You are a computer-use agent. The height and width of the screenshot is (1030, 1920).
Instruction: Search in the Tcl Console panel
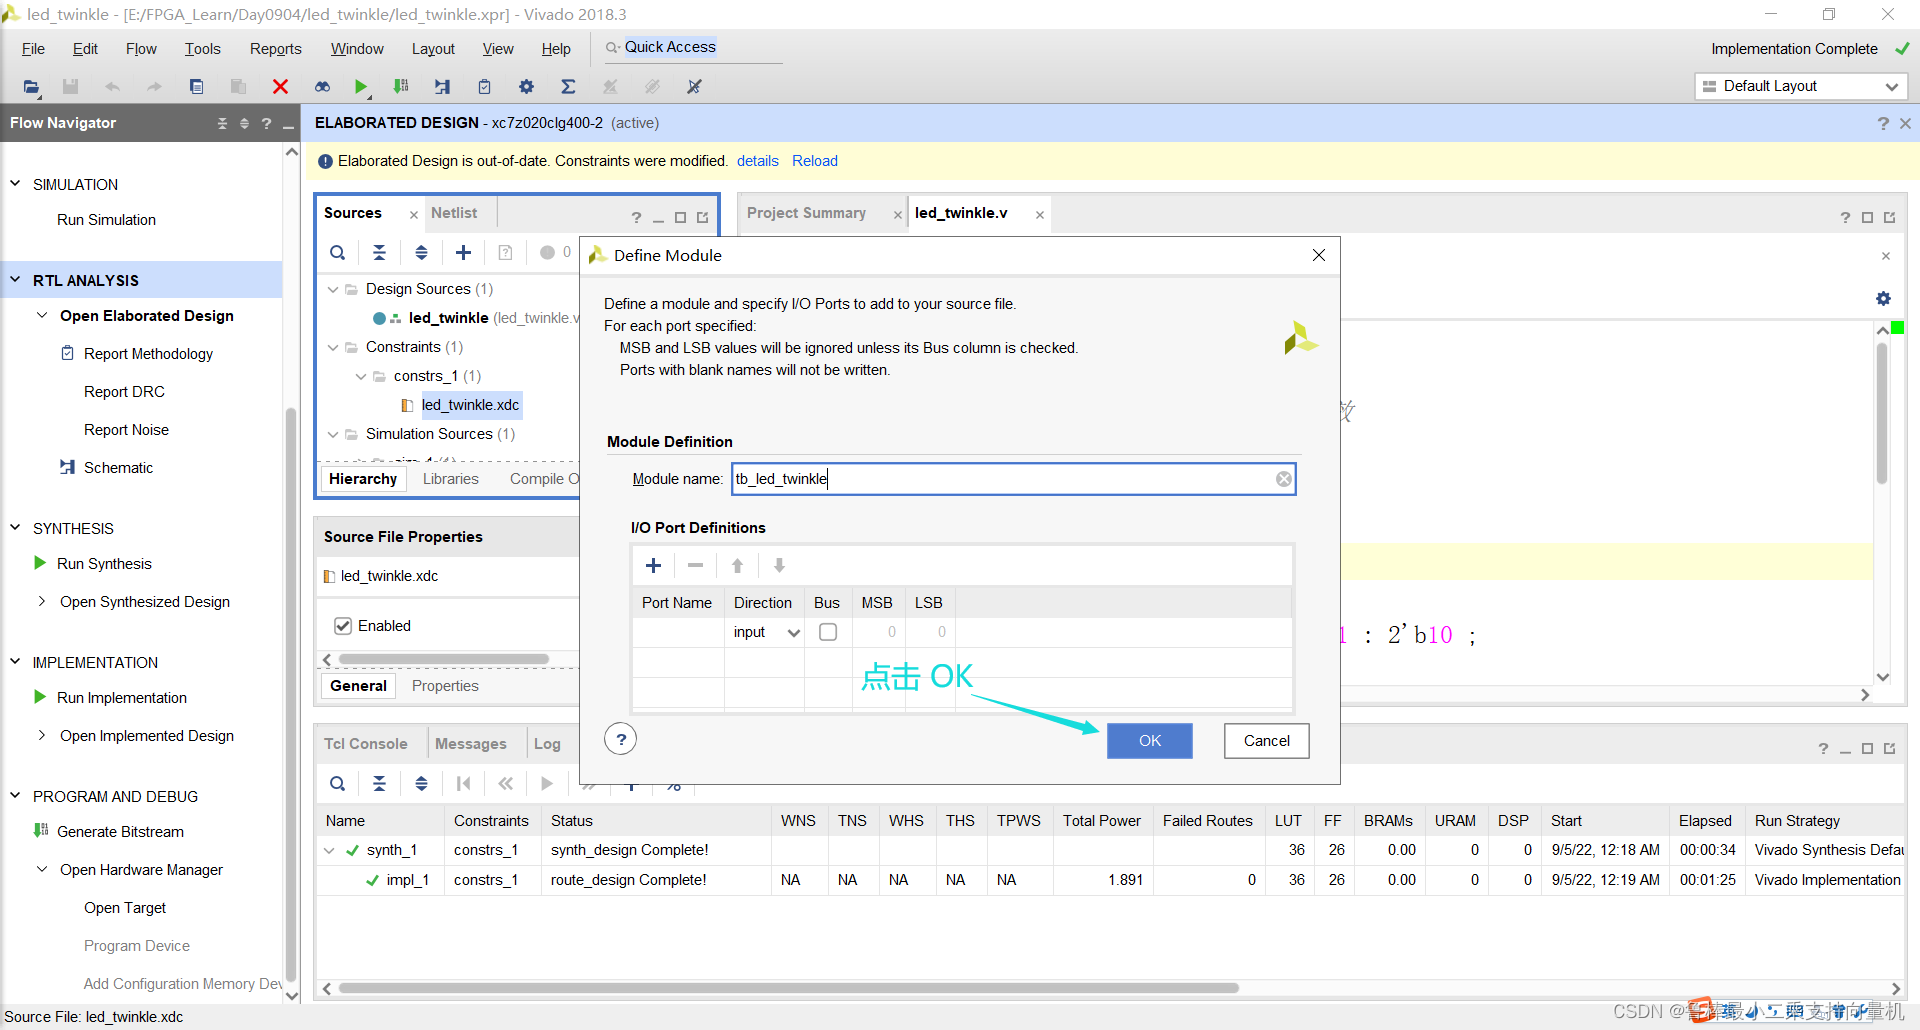pyautogui.click(x=338, y=784)
